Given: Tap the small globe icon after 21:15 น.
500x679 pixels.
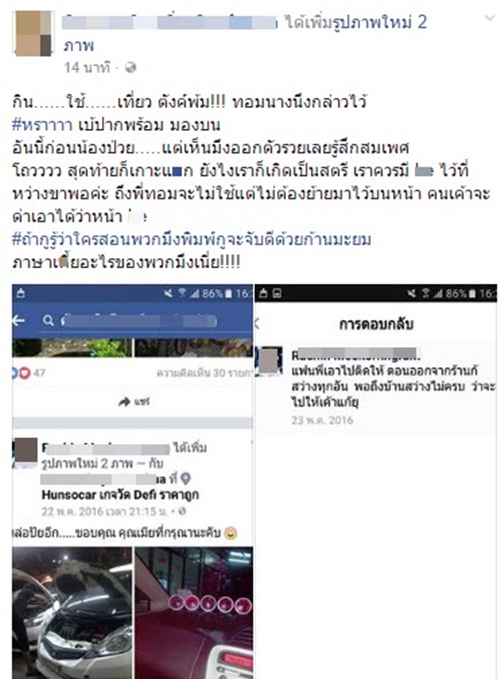Looking at the screenshot, I should [x=183, y=511].
